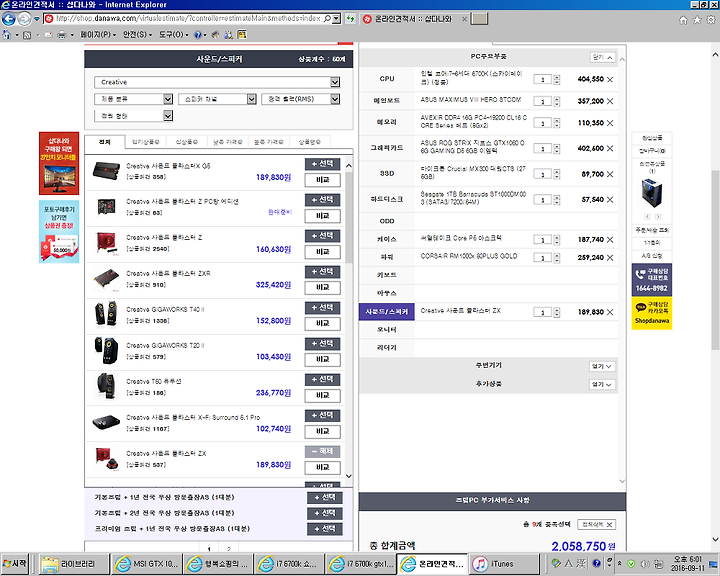Open the product type filter dropdown below Creative
720x576 pixels.
134,99
